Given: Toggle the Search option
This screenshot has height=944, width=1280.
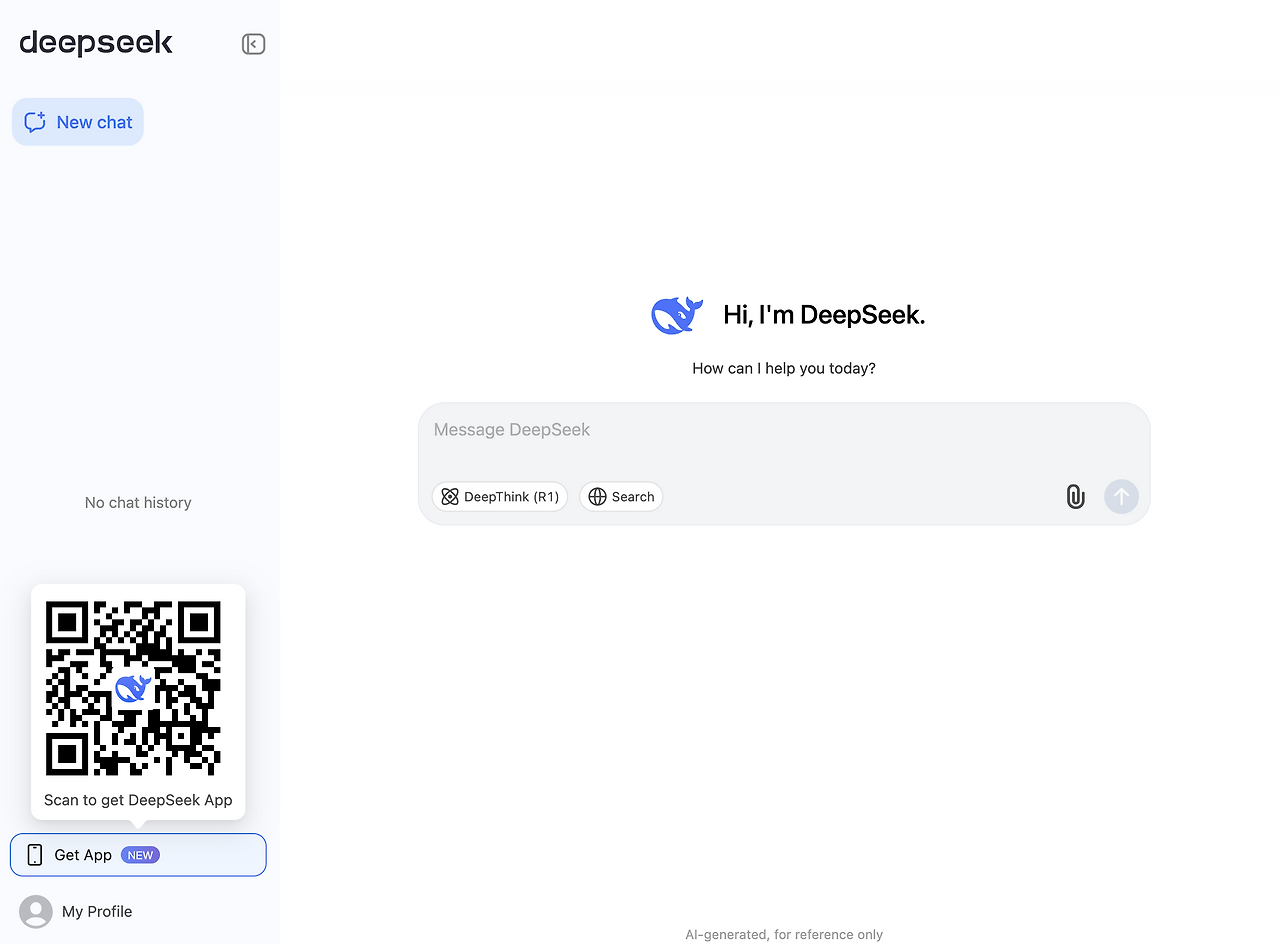Looking at the screenshot, I should (621, 497).
